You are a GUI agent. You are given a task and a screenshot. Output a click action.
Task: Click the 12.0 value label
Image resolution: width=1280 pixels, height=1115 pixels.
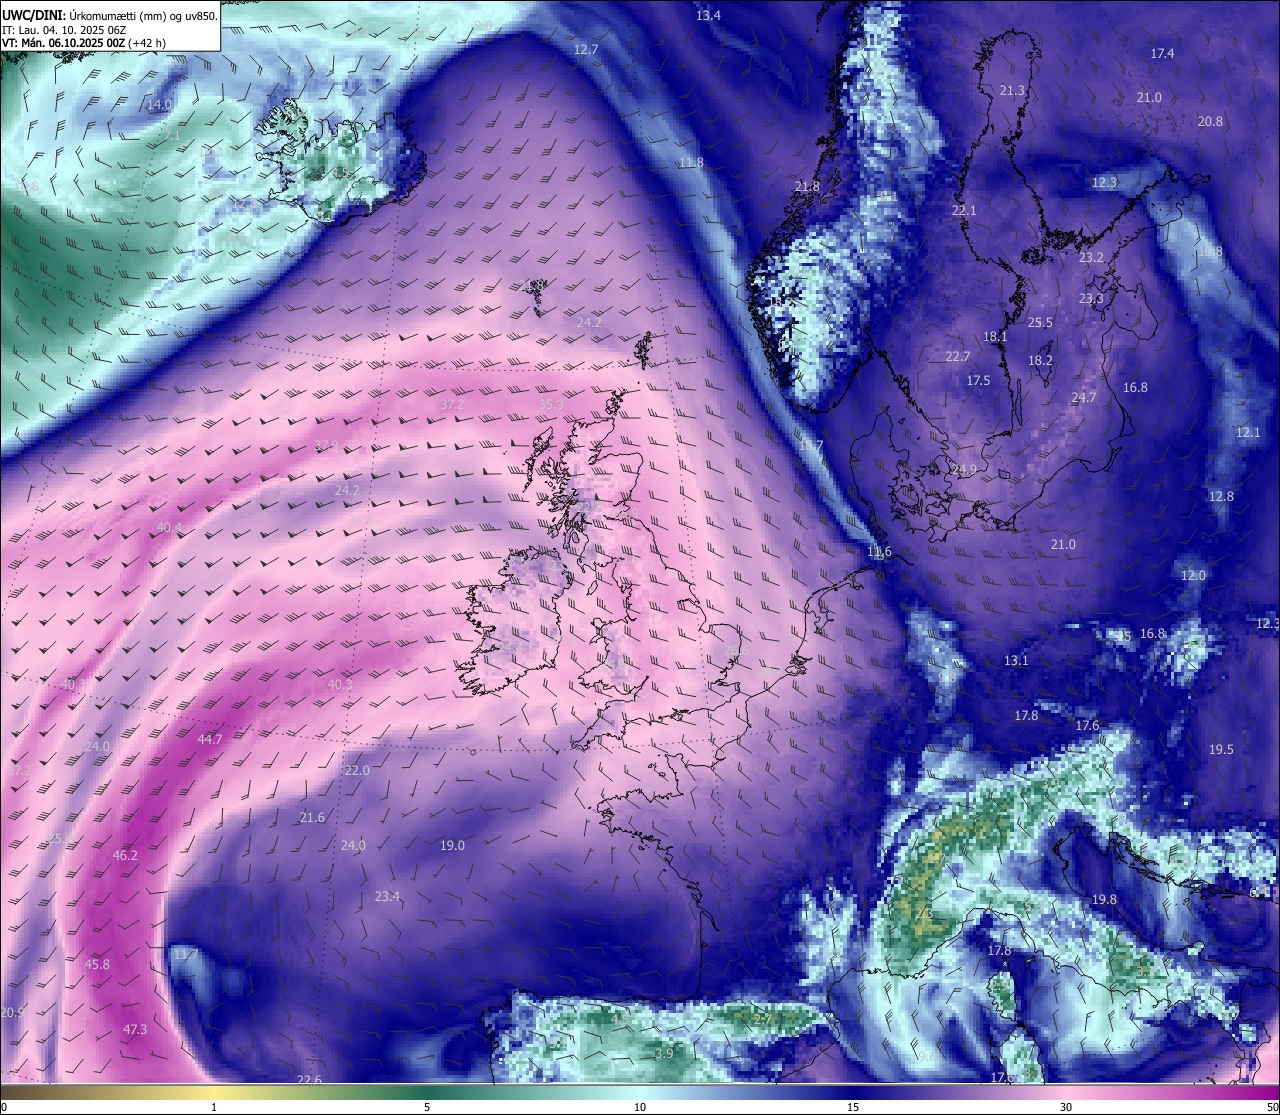click(x=1193, y=575)
